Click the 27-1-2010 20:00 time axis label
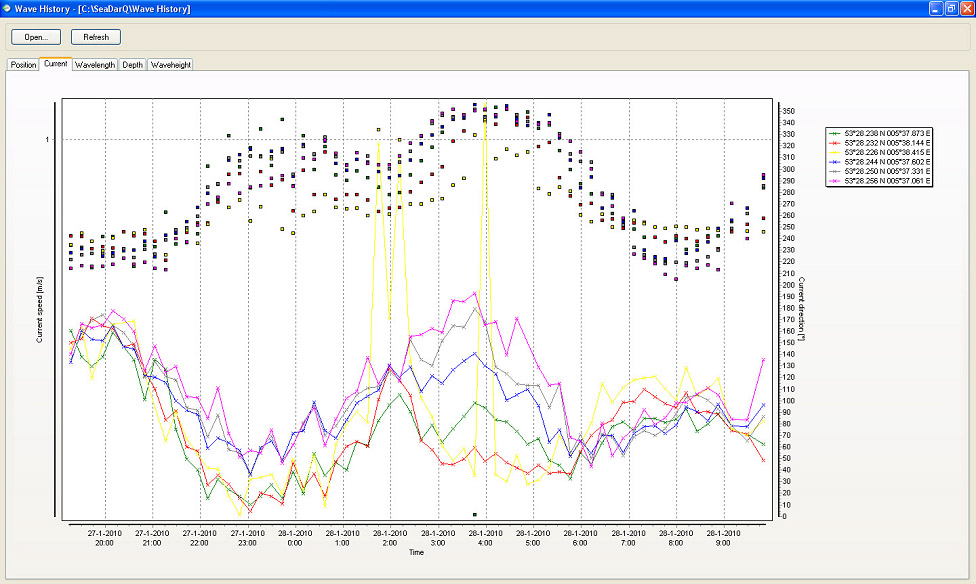976x584 pixels. tap(104, 538)
